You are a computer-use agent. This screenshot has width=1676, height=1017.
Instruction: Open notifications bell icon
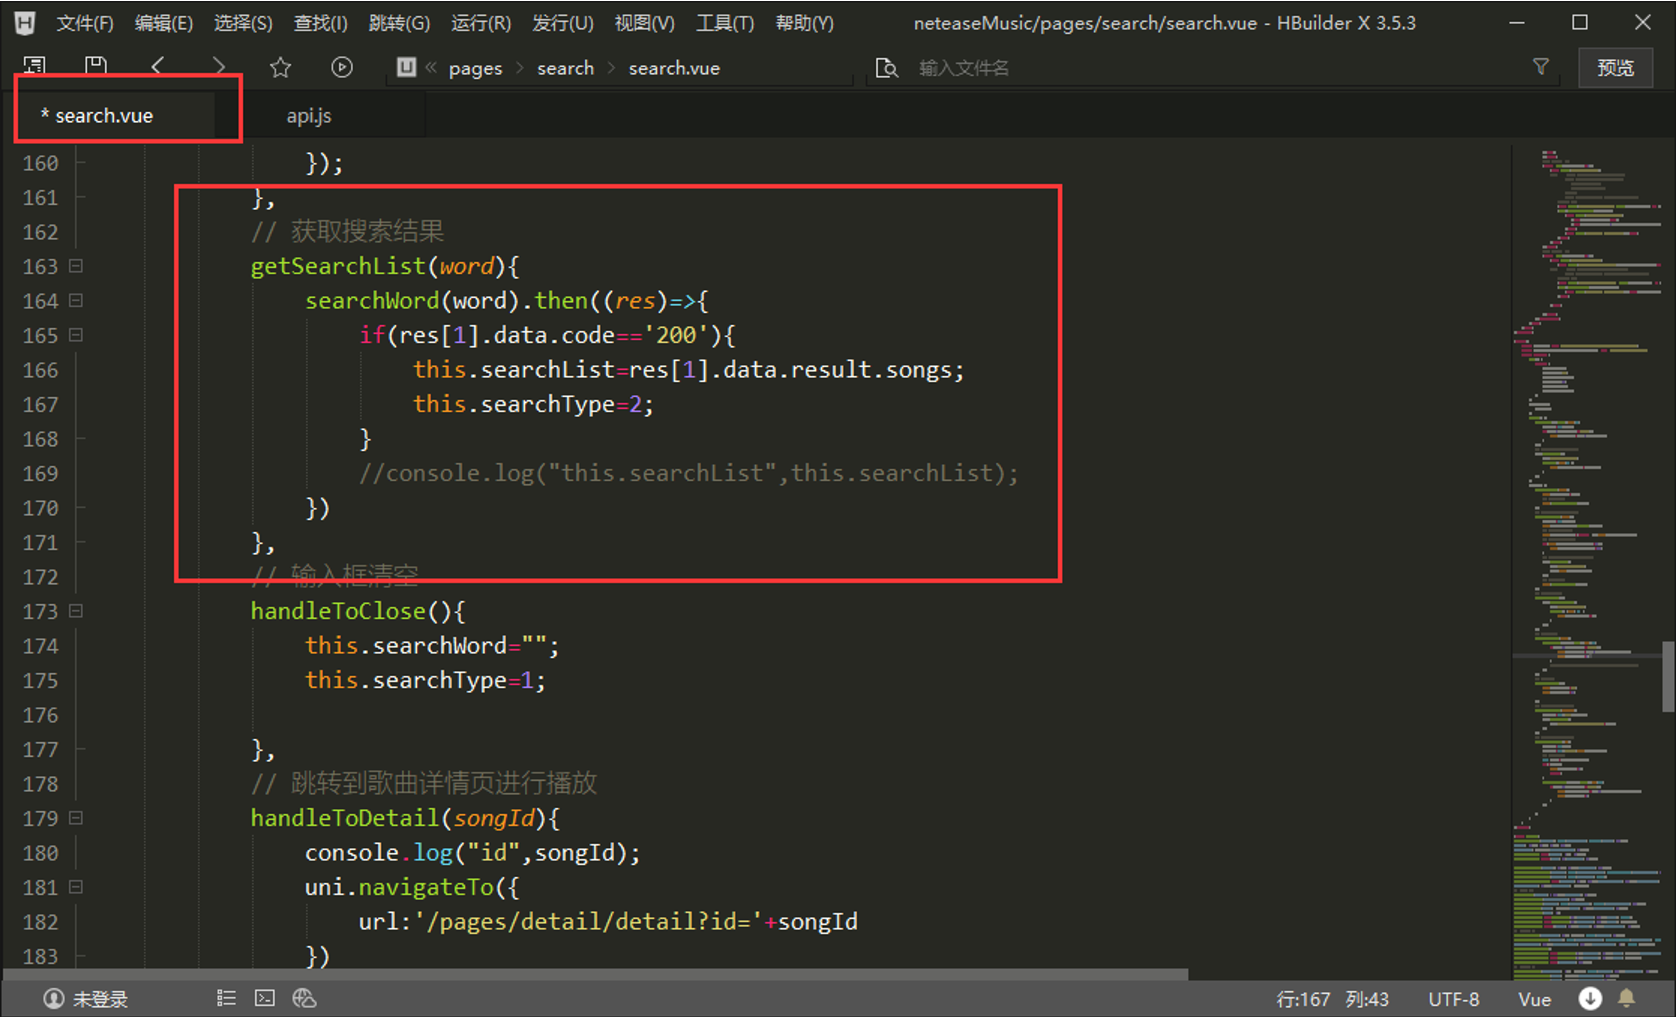1627,998
